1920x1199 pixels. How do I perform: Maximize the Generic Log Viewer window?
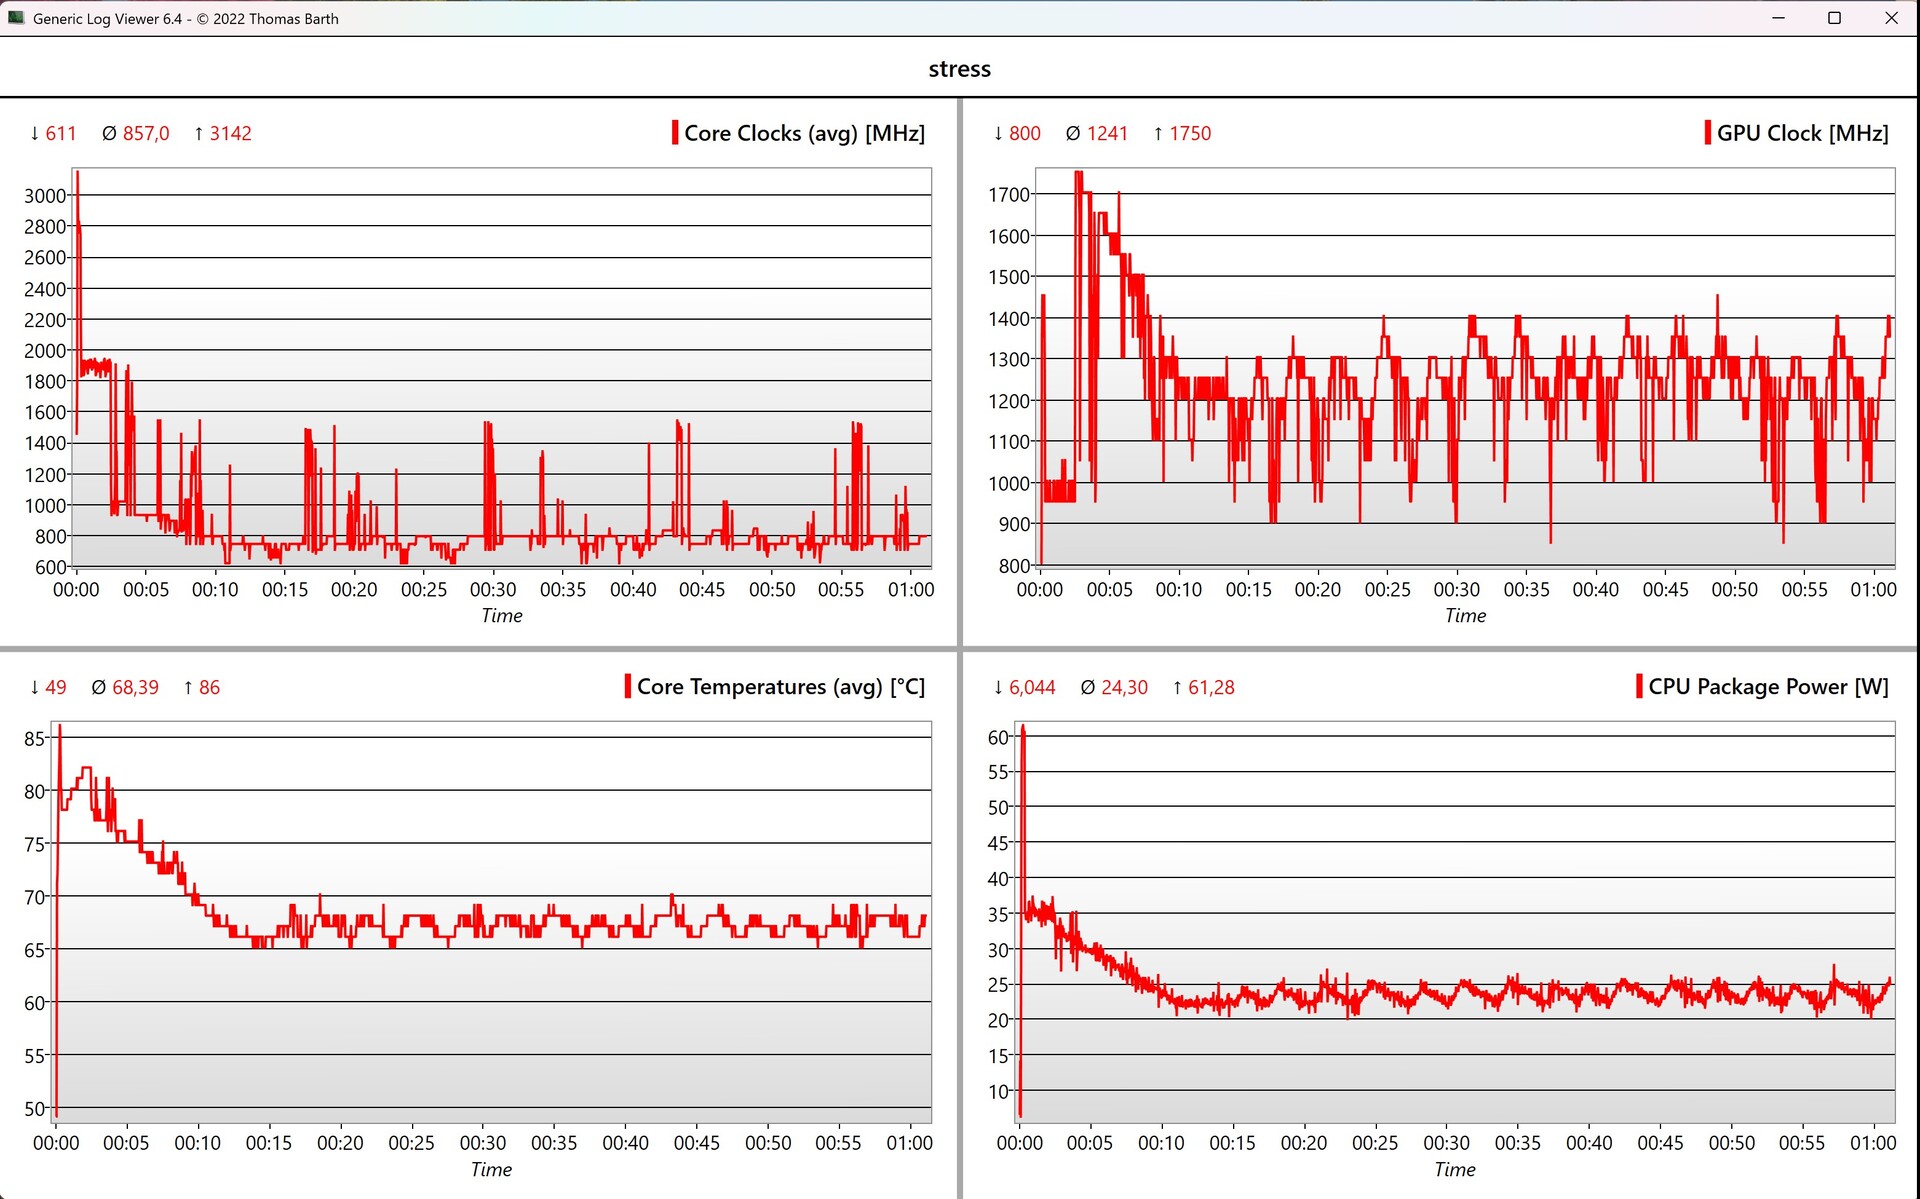[x=1834, y=18]
